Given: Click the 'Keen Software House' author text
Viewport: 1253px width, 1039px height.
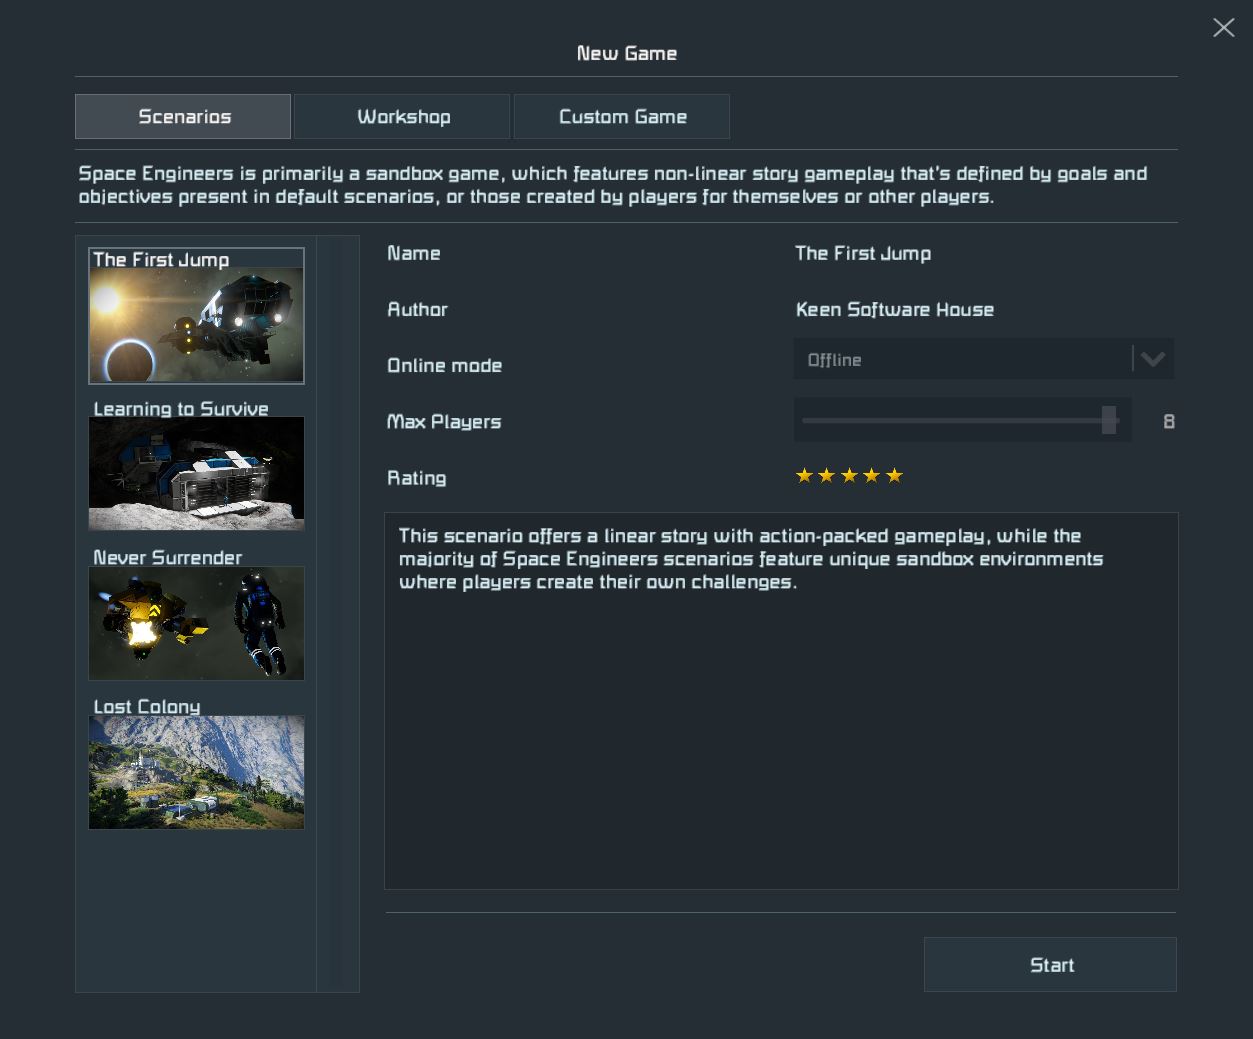Looking at the screenshot, I should coord(895,310).
